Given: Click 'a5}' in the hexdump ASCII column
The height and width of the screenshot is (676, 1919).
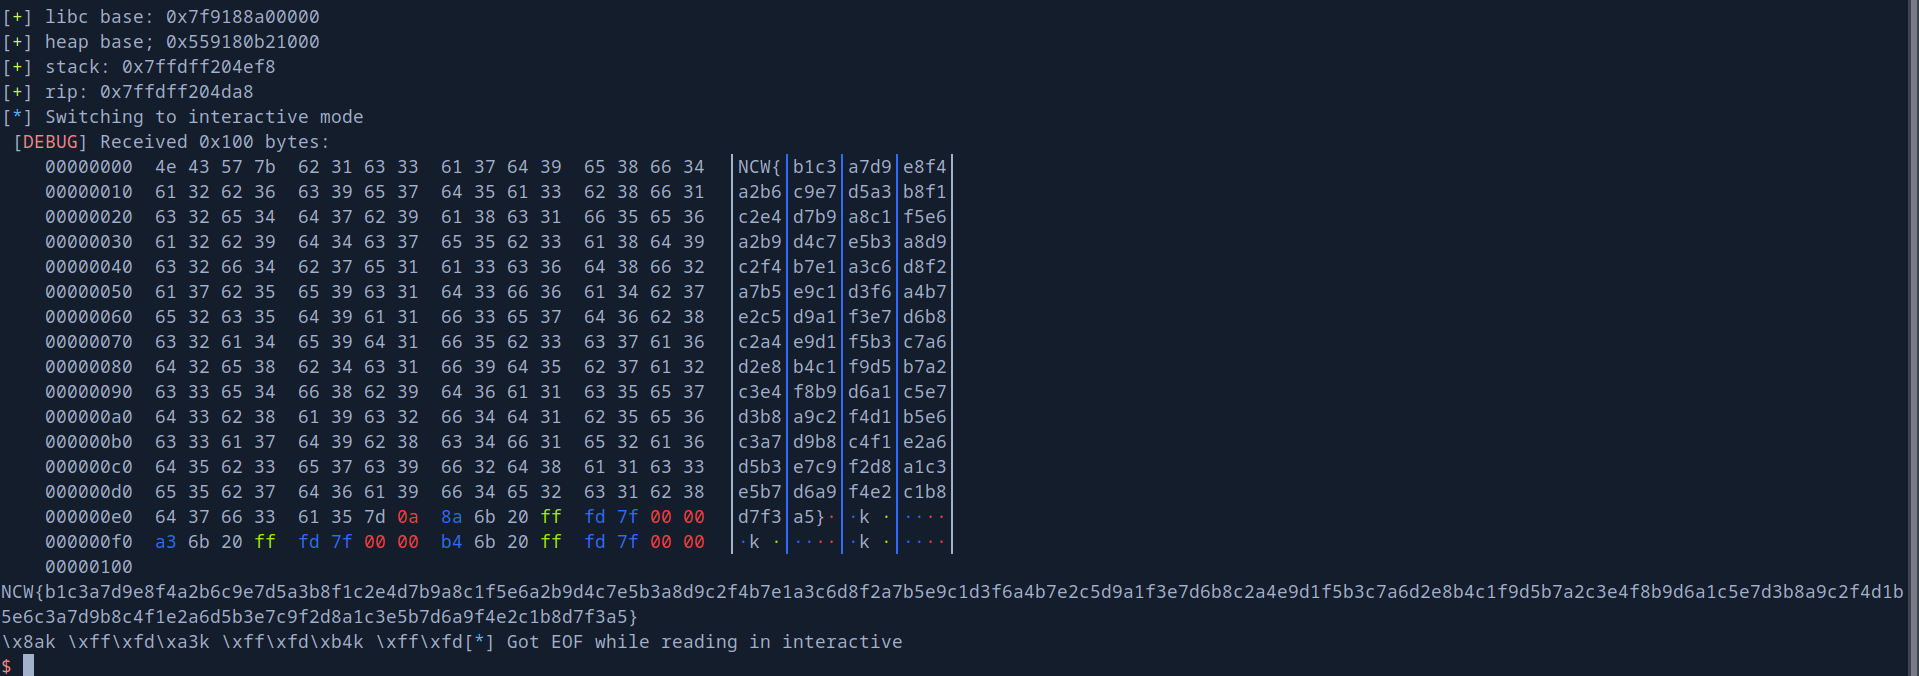Looking at the screenshot, I should pyautogui.click(x=809, y=517).
